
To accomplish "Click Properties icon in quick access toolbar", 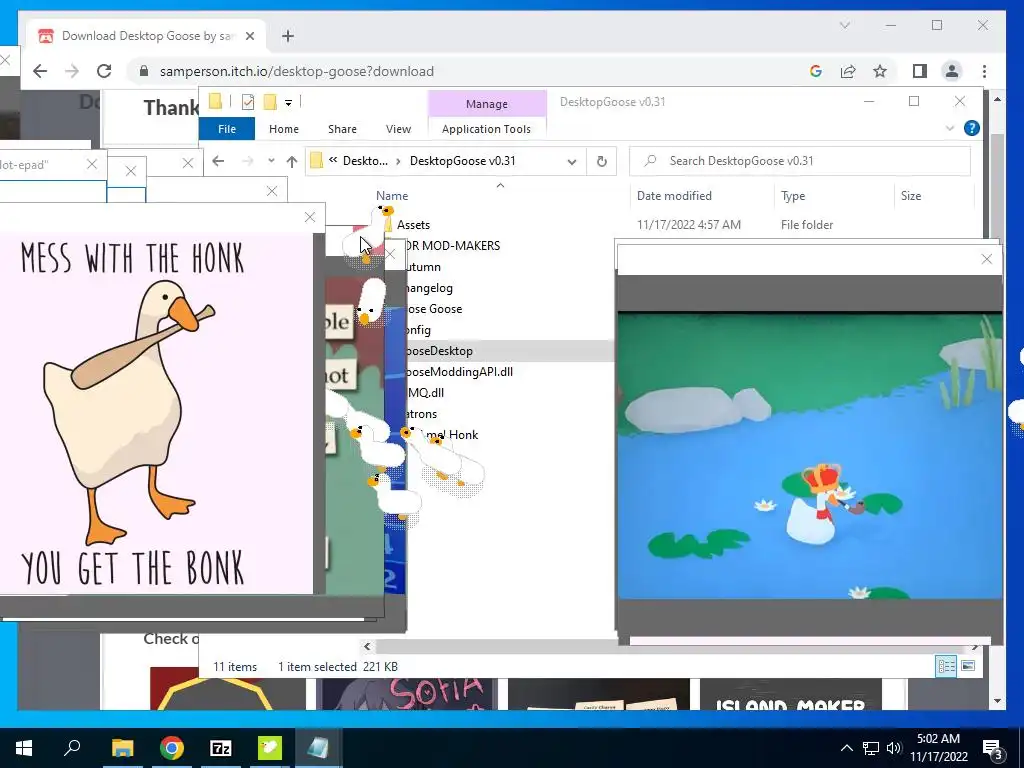I will click(248, 102).
